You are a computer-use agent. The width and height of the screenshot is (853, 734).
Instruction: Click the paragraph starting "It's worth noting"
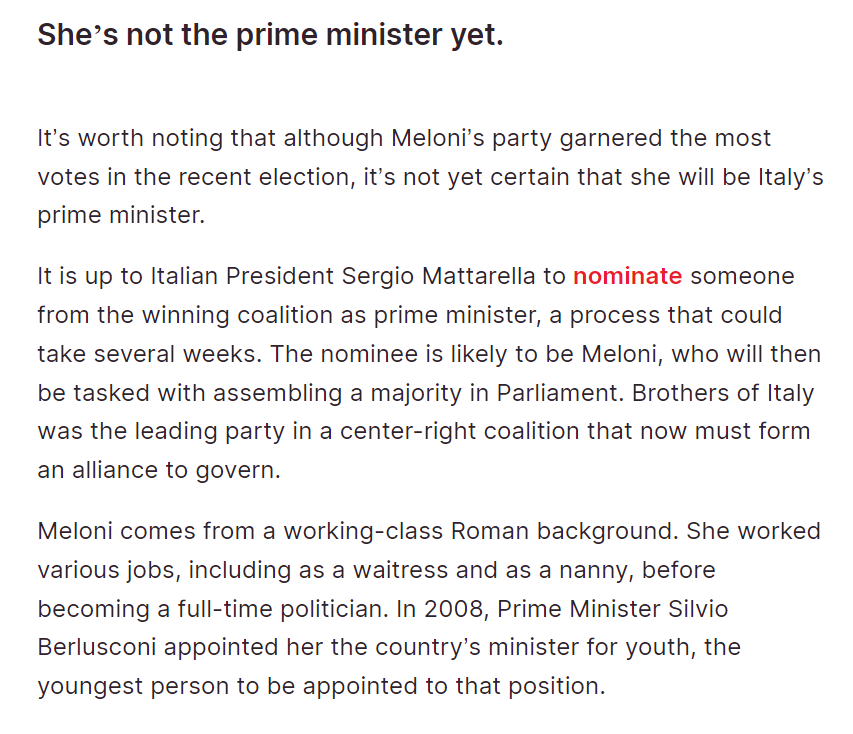430,176
